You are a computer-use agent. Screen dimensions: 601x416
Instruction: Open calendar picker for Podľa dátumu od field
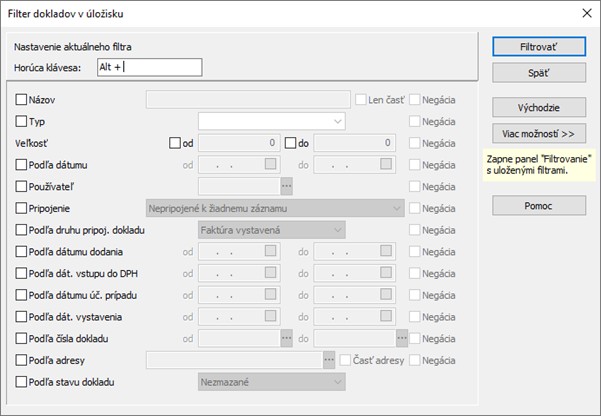tap(271, 164)
